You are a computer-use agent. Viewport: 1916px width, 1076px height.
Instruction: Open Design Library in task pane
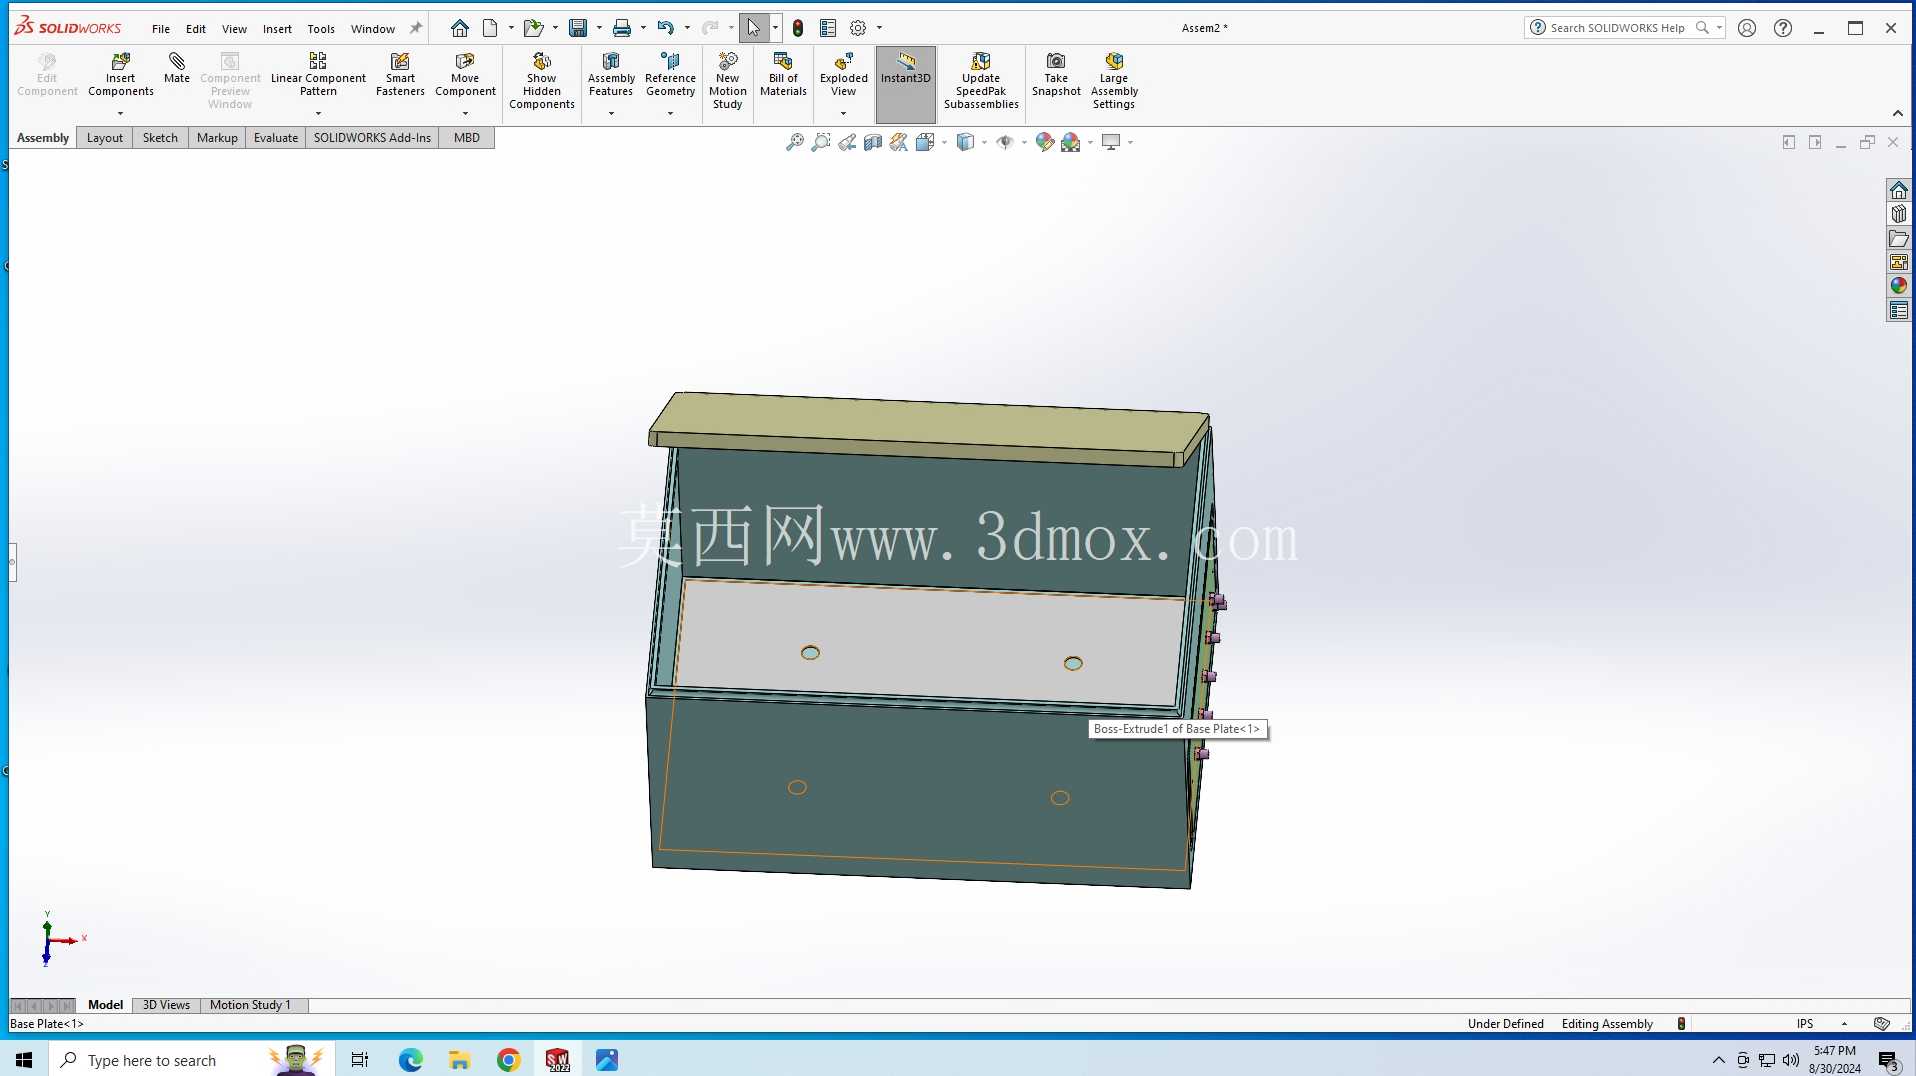pyautogui.click(x=1898, y=214)
